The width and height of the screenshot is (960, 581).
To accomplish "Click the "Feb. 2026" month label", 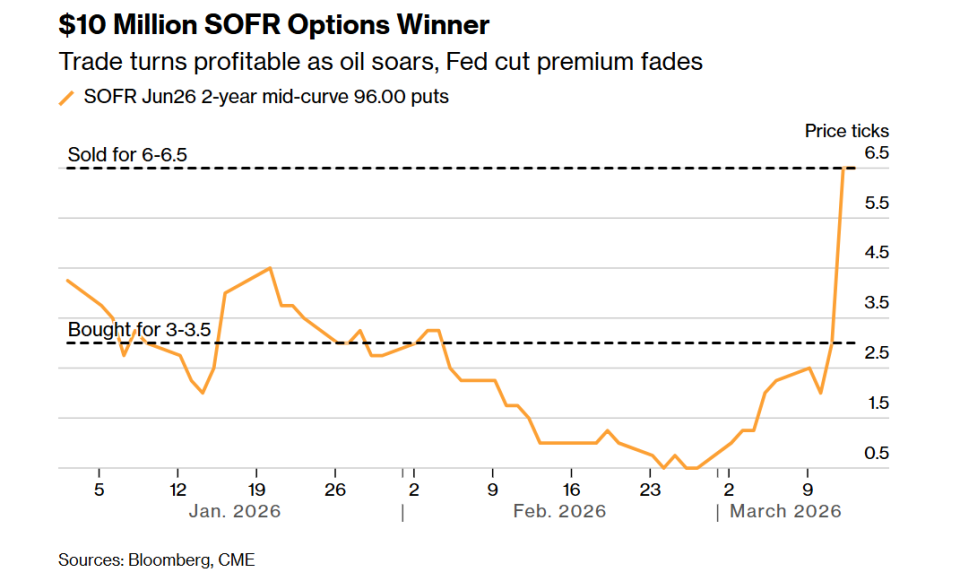I will [x=560, y=511].
